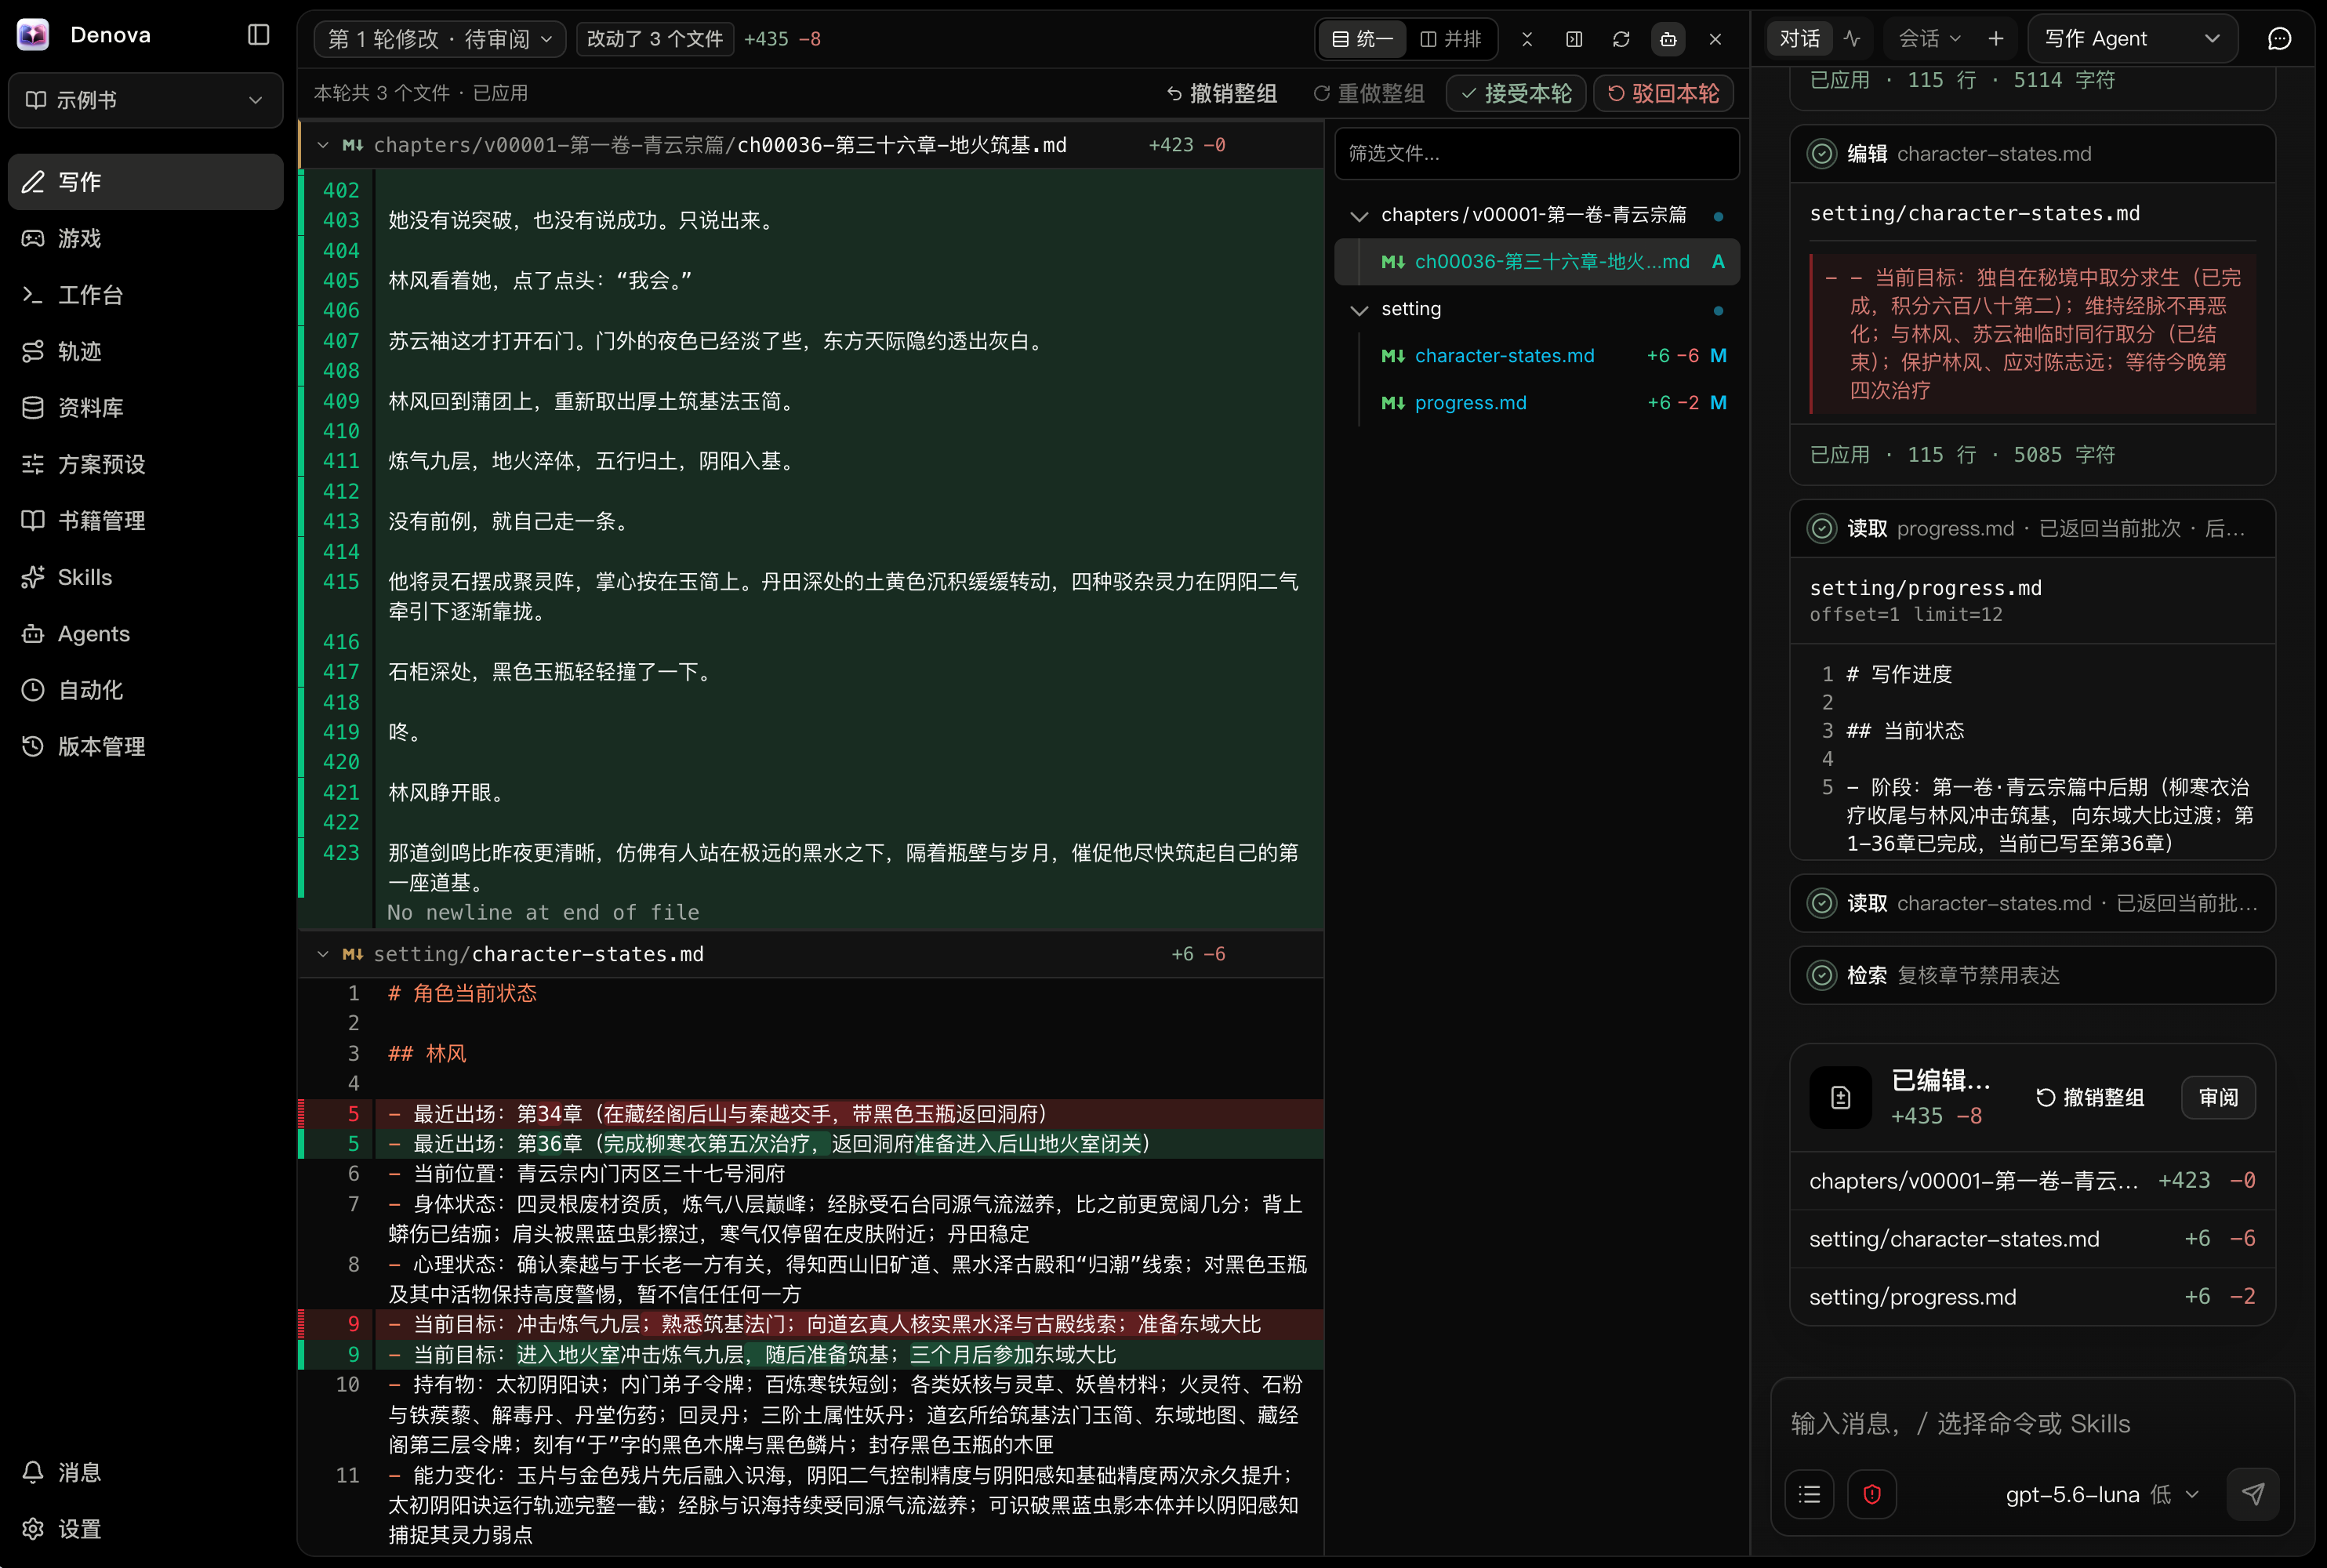The height and width of the screenshot is (1568, 2327).
Task: Click the red shield warning icon
Action: click(1872, 1494)
